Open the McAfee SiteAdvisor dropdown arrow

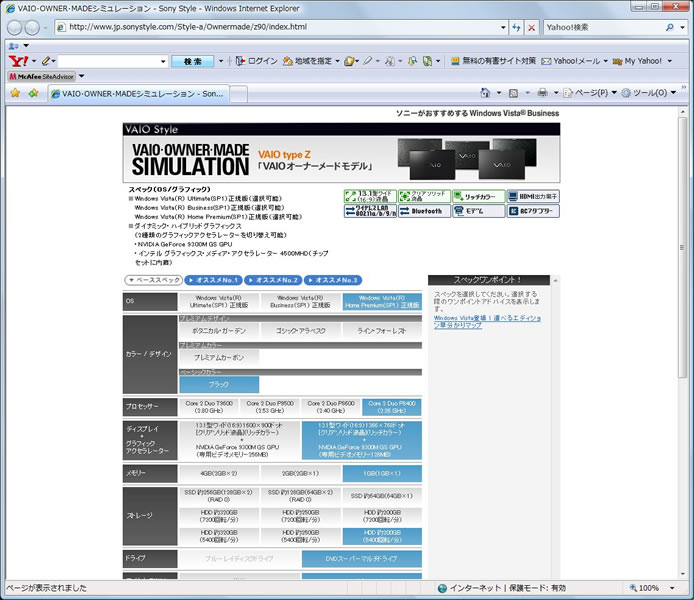[81, 76]
